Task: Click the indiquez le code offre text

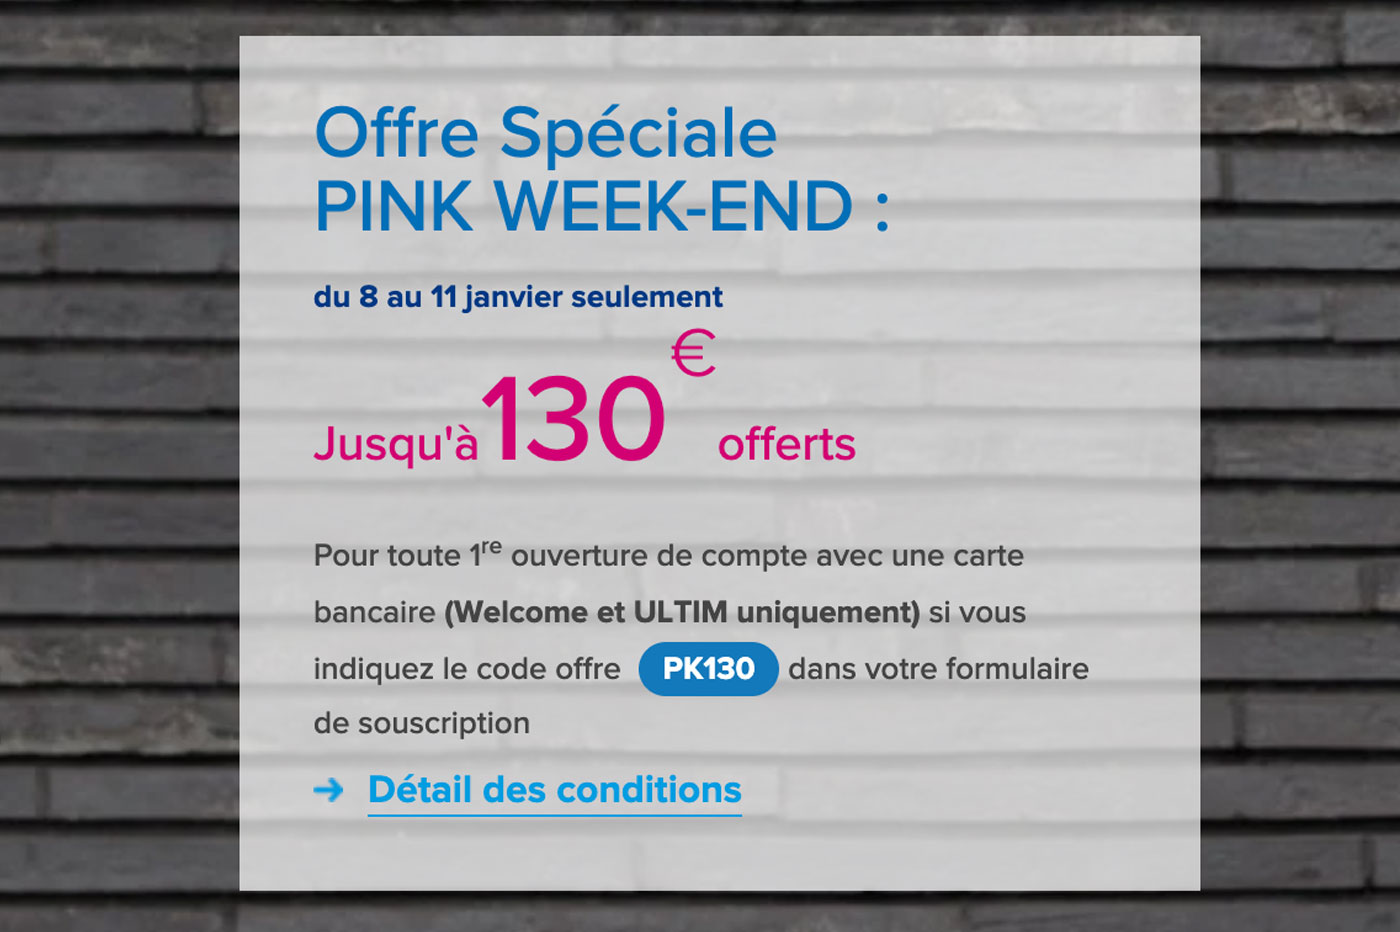Action: pos(467,669)
